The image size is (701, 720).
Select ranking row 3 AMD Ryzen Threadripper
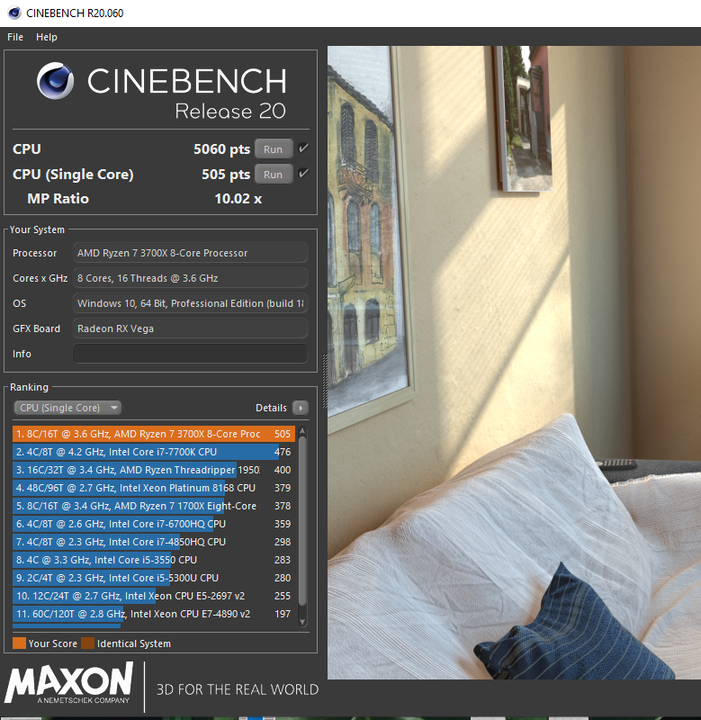tap(154, 470)
